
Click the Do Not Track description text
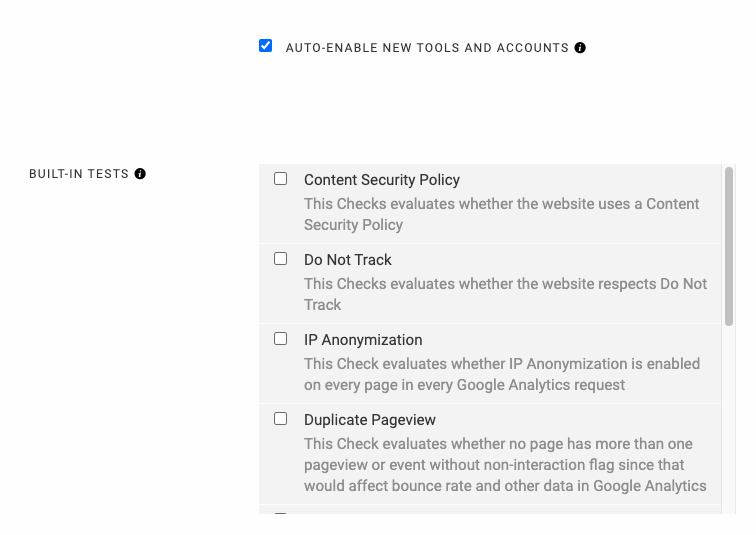(505, 294)
